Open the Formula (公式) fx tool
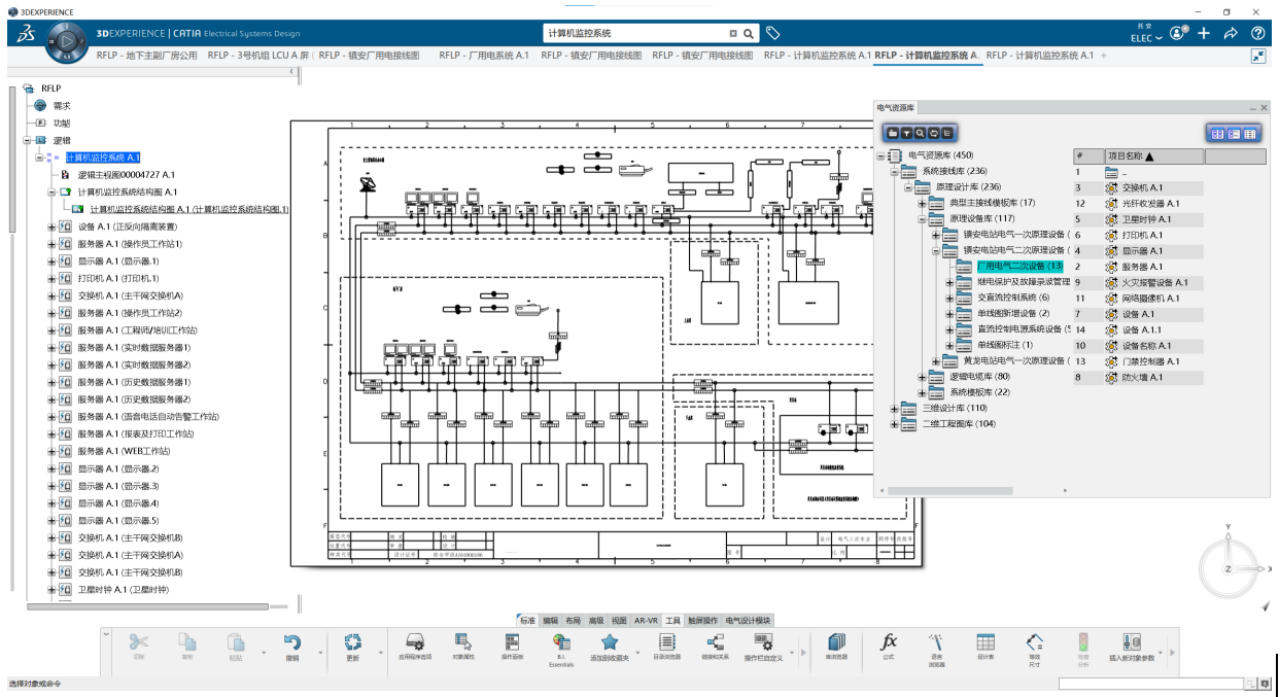 click(x=888, y=643)
